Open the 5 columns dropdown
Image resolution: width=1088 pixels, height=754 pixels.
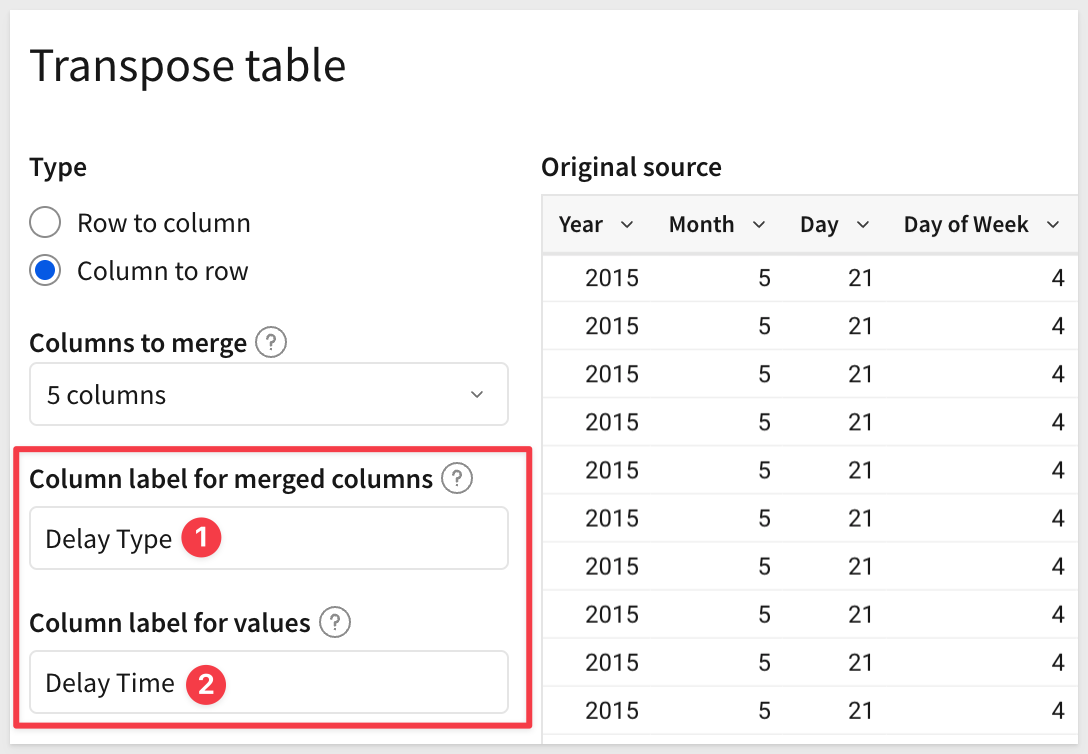(268, 395)
